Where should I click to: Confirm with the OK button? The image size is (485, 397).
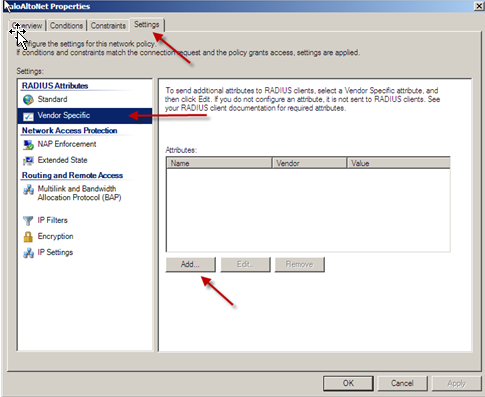348,383
